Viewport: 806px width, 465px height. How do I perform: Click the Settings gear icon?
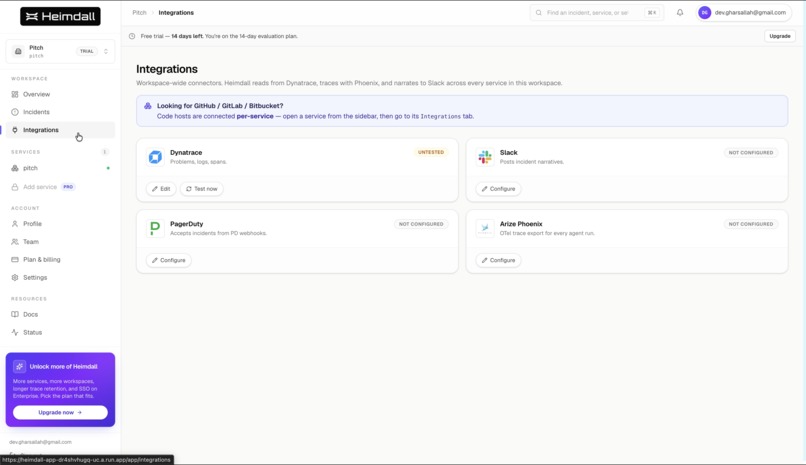[x=15, y=277]
